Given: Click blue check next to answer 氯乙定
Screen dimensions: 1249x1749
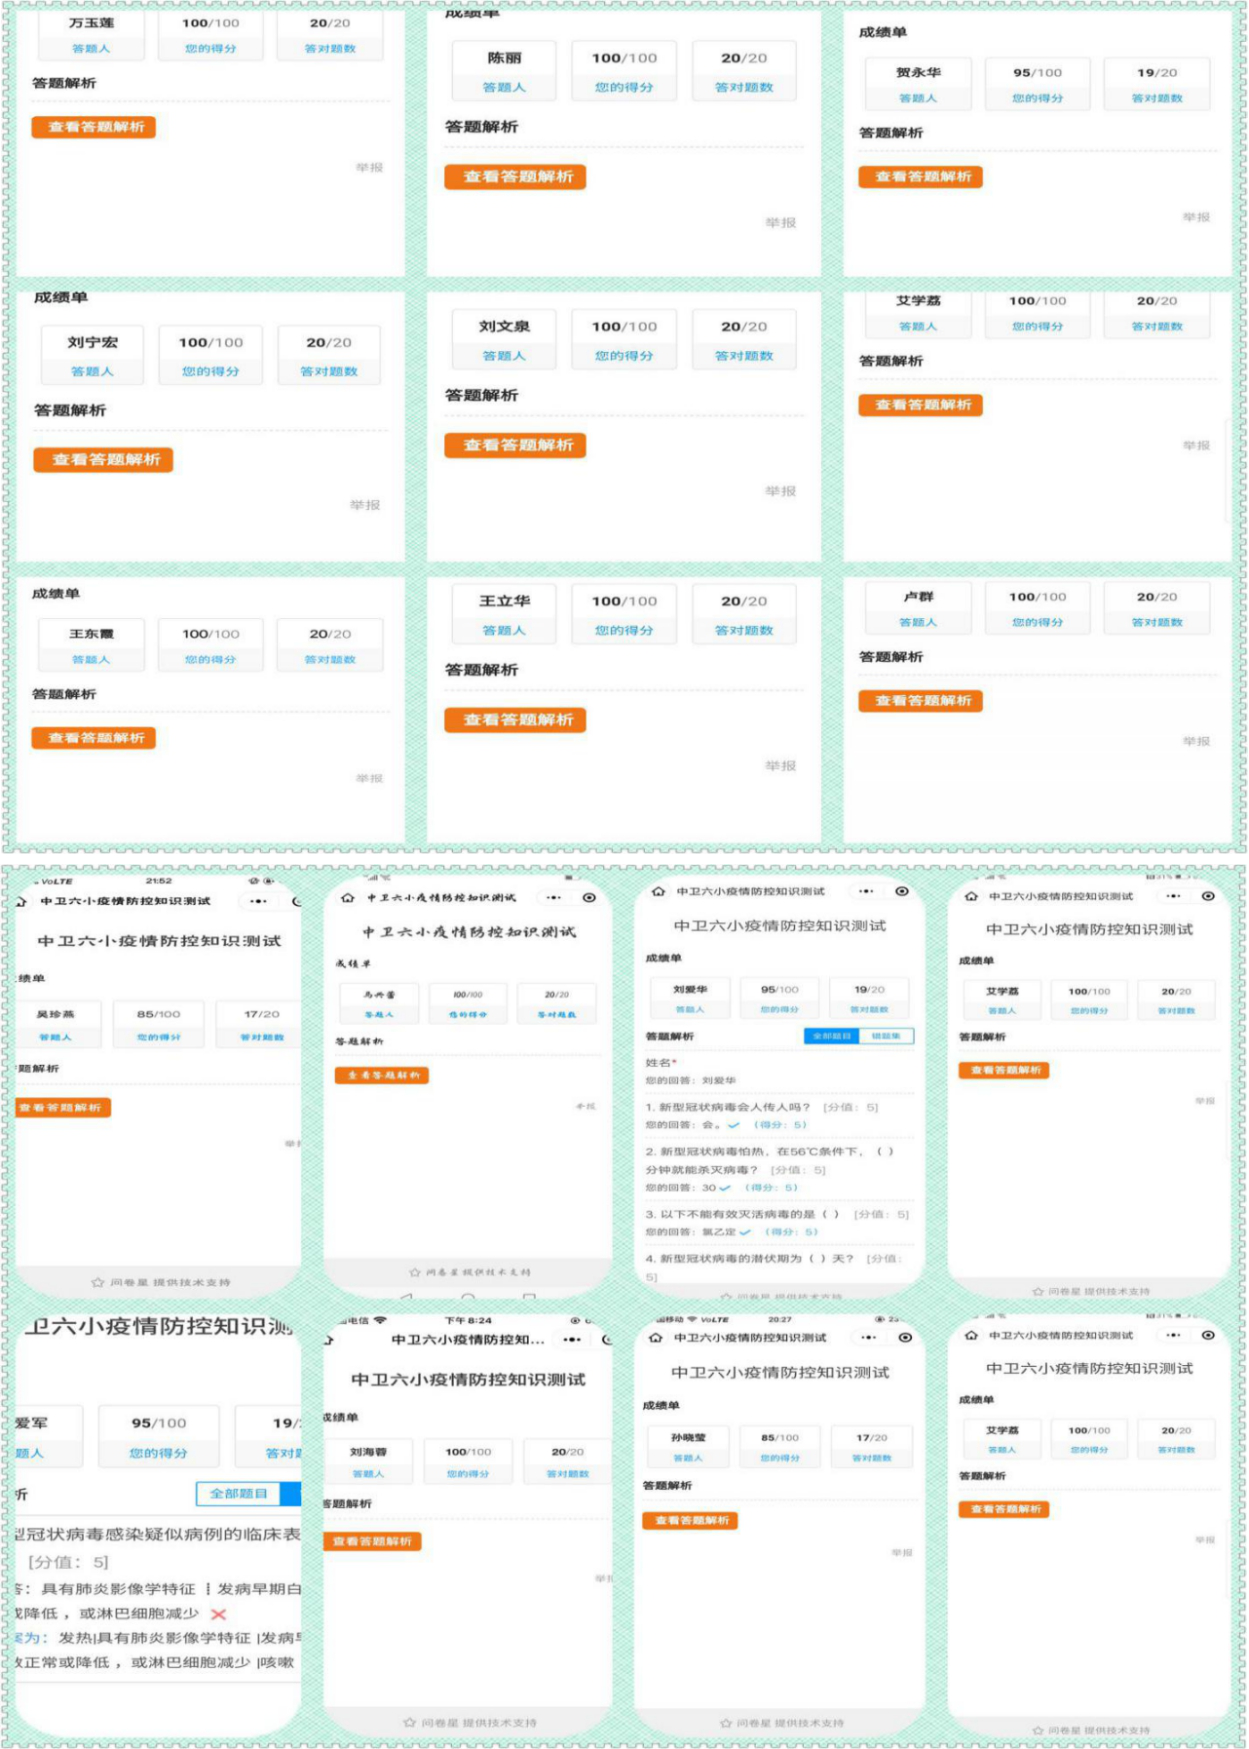Looking at the screenshot, I should pos(745,1232).
